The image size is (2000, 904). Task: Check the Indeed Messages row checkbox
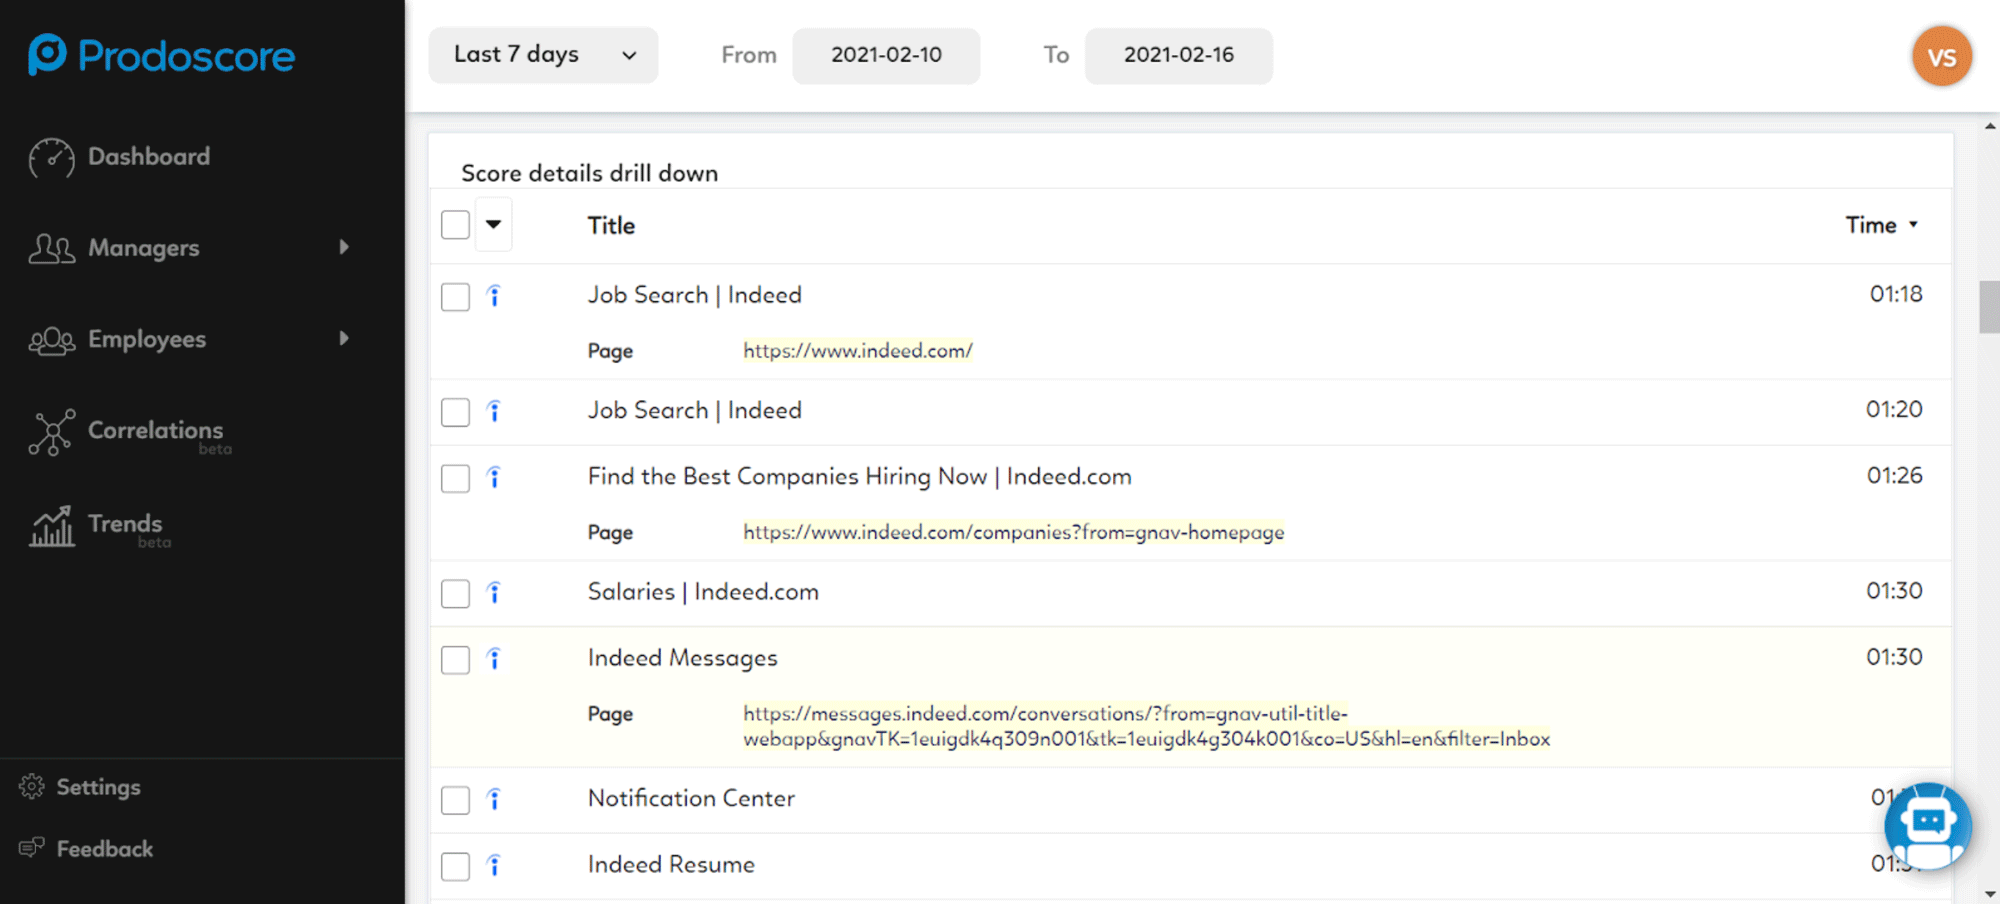[455, 660]
